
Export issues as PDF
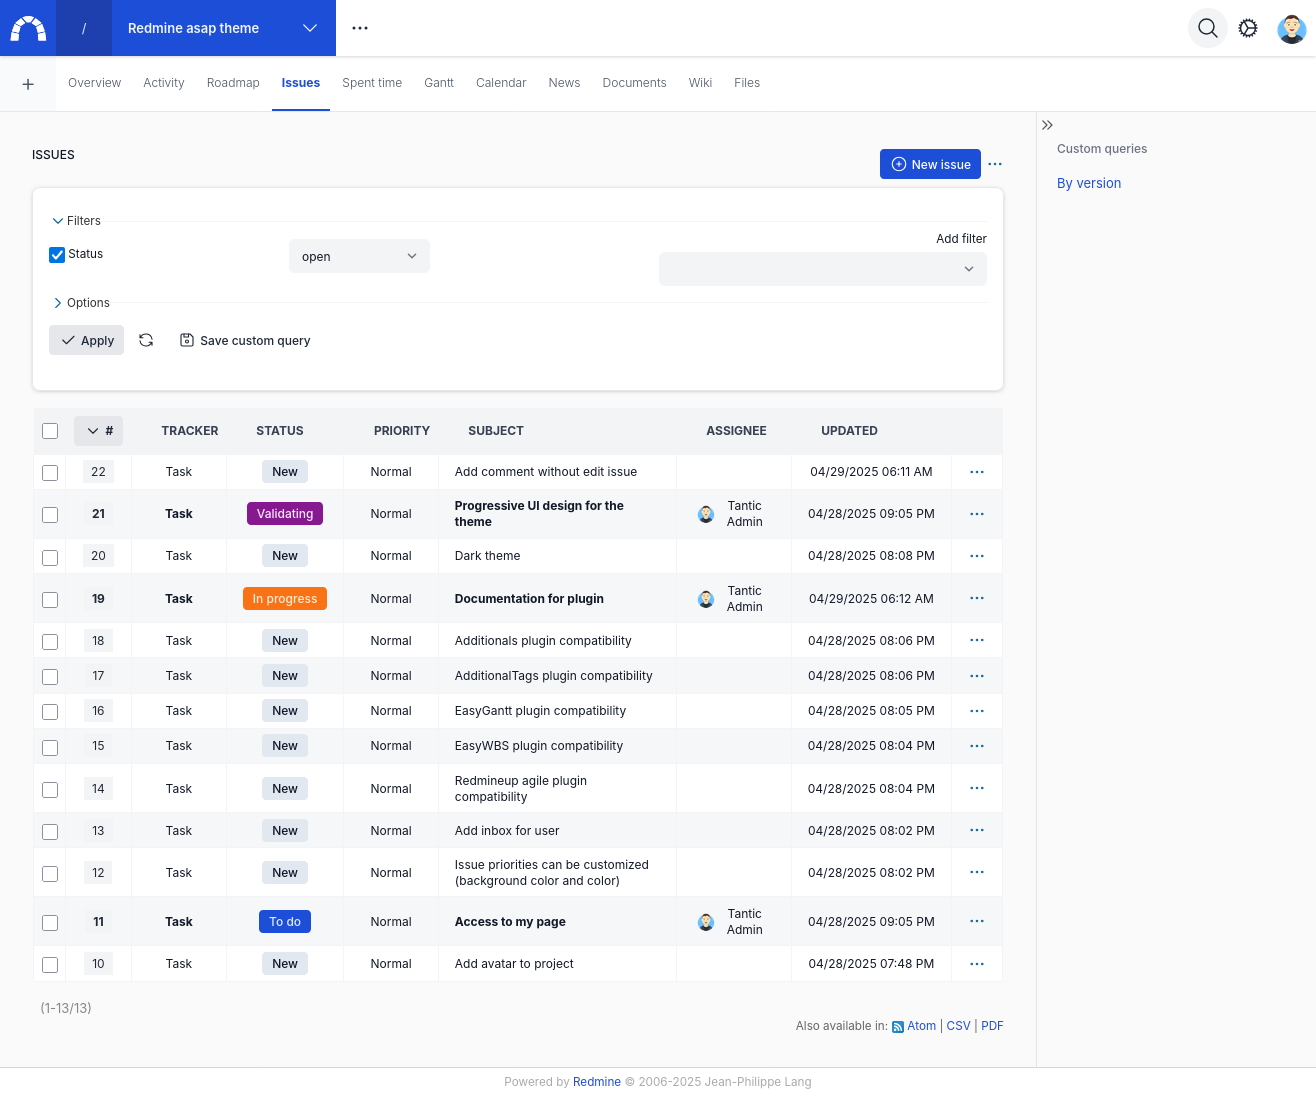click(x=992, y=1026)
